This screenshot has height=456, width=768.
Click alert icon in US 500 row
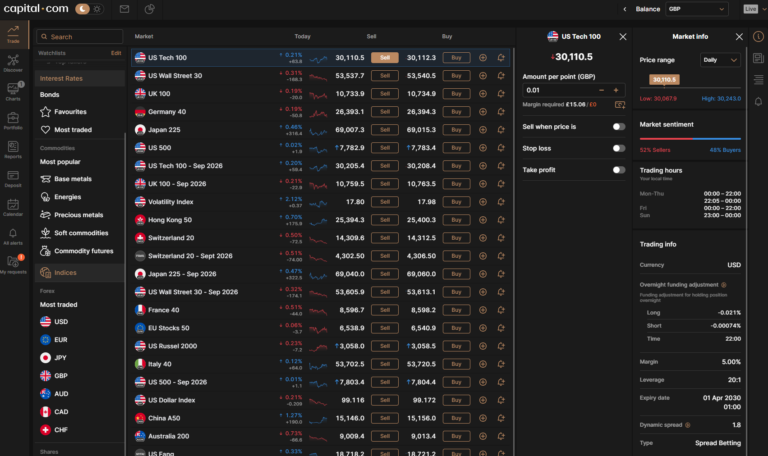point(501,148)
